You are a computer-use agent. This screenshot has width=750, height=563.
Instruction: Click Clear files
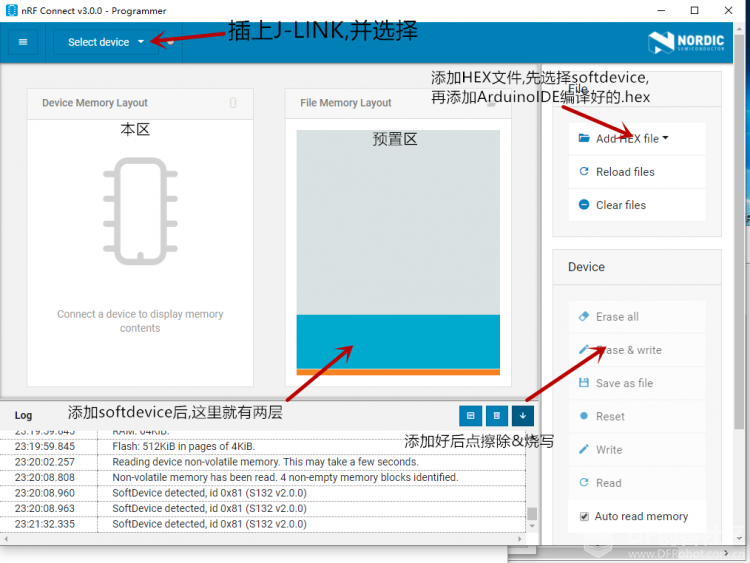(637, 205)
